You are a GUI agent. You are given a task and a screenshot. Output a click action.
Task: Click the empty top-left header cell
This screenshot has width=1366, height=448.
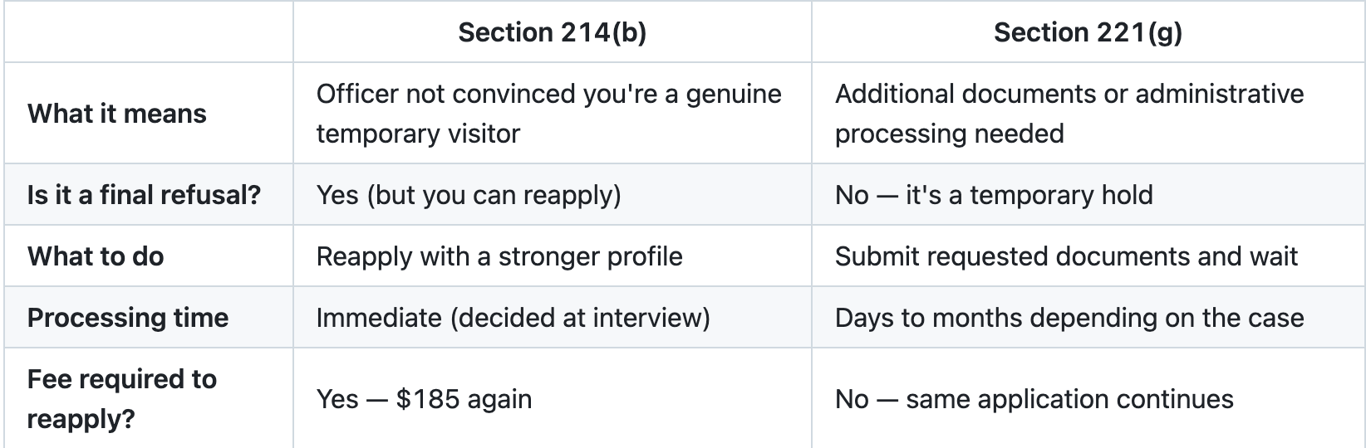click(x=148, y=34)
